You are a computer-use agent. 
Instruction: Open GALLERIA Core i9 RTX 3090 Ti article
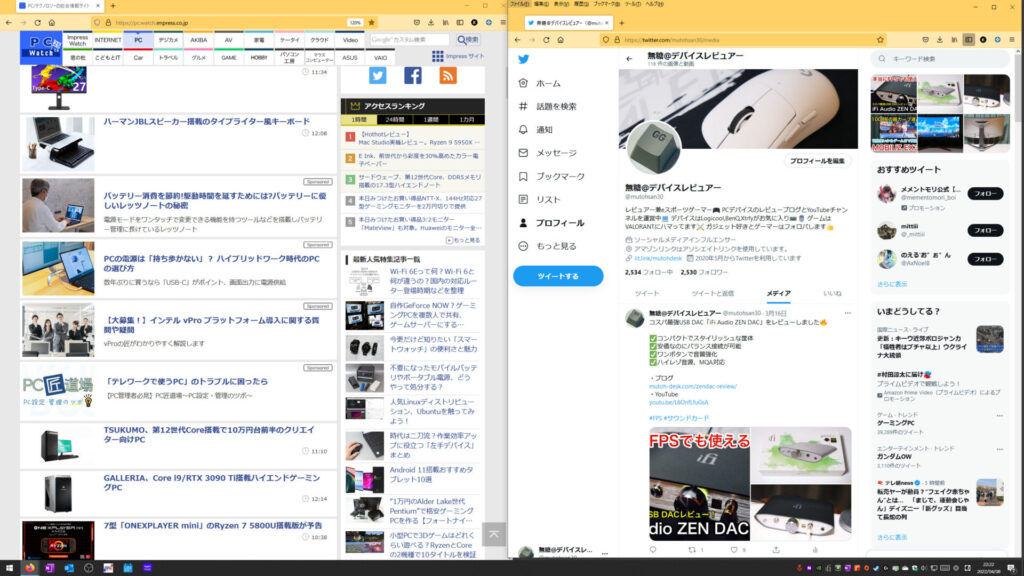click(x=212, y=483)
